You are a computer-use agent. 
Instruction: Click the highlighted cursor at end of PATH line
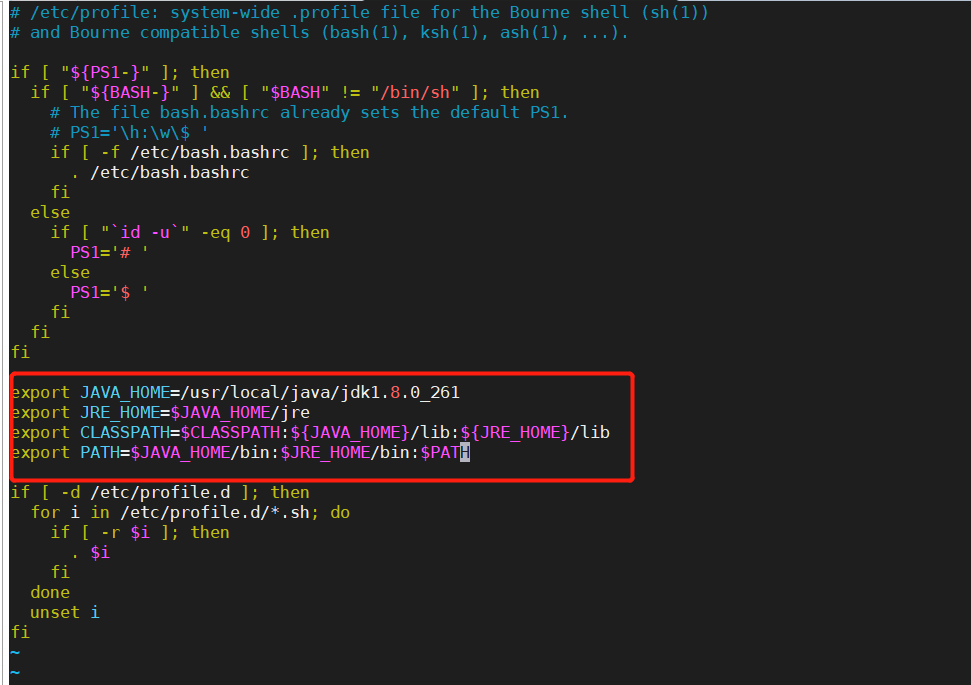click(465, 453)
